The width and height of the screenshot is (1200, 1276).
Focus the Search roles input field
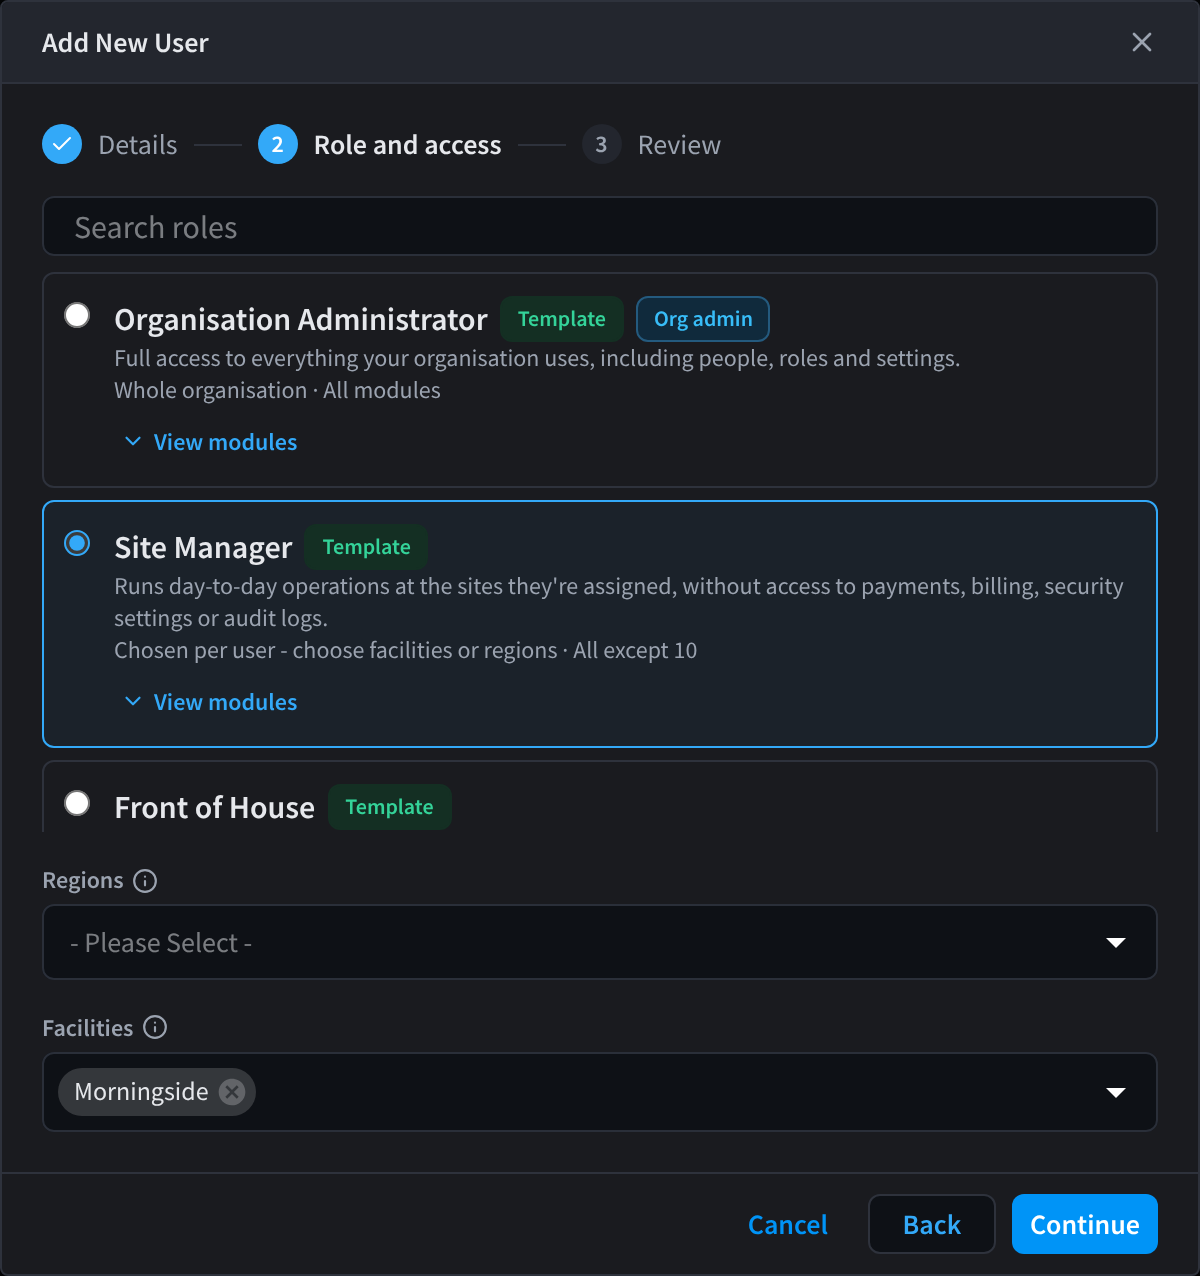pyautogui.click(x=600, y=227)
